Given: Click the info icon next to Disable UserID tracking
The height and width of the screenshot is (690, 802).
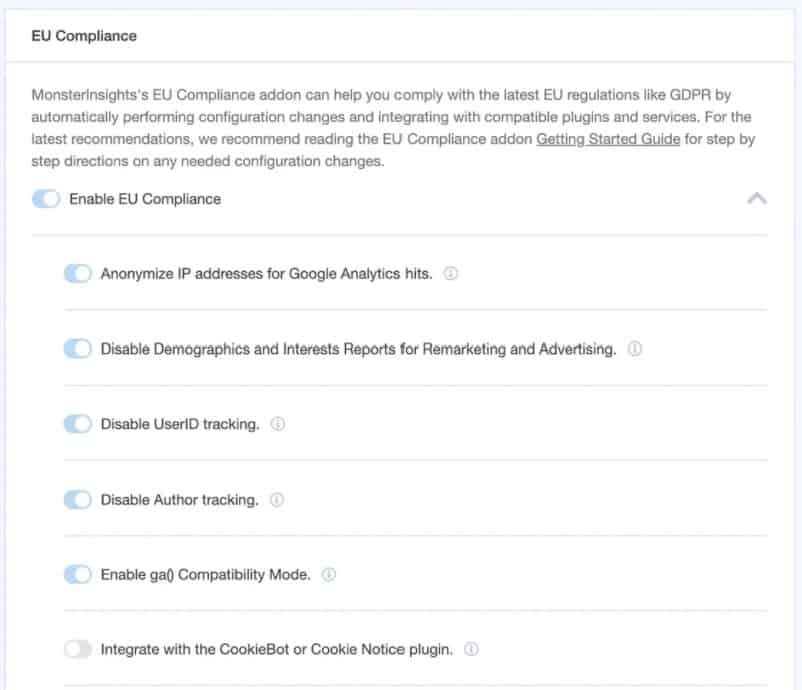Looking at the screenshot, I should [x=278, y=424].
